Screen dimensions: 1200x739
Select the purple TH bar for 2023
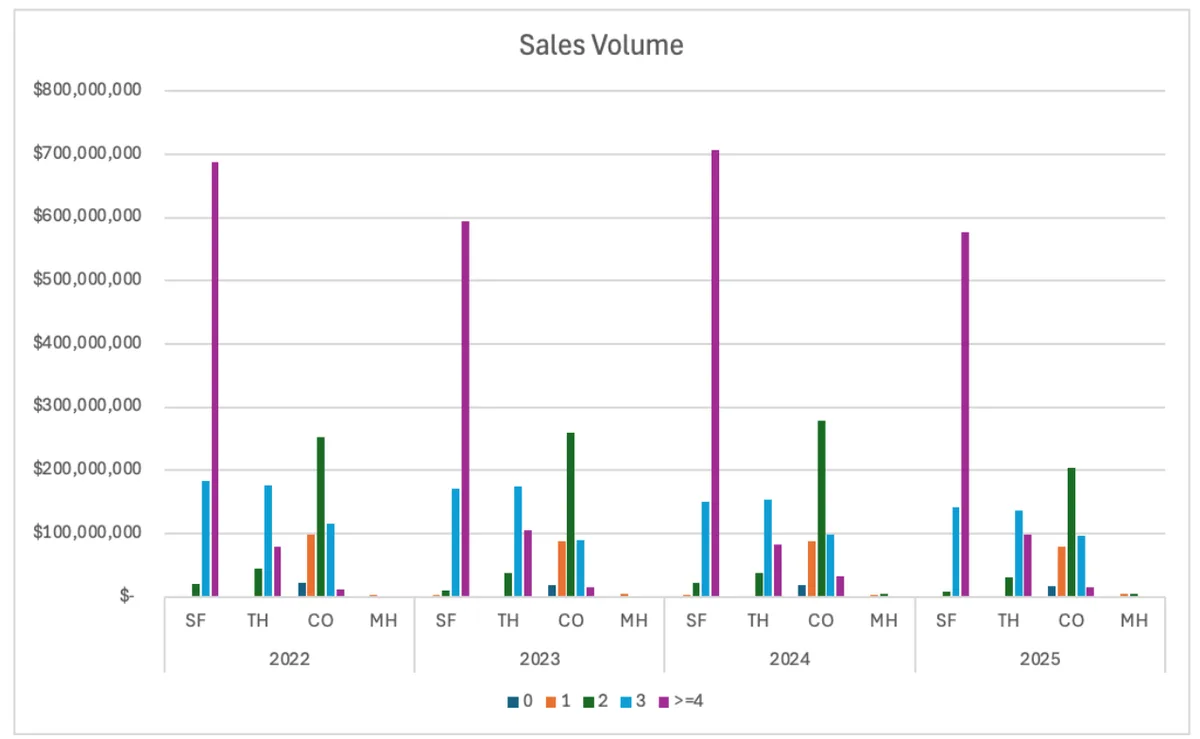[528, 563]
